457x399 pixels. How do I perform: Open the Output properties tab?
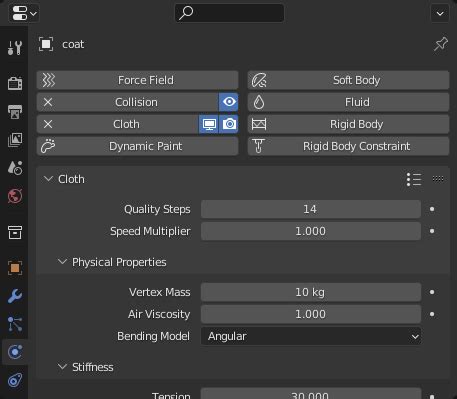(x=15, y=112)
